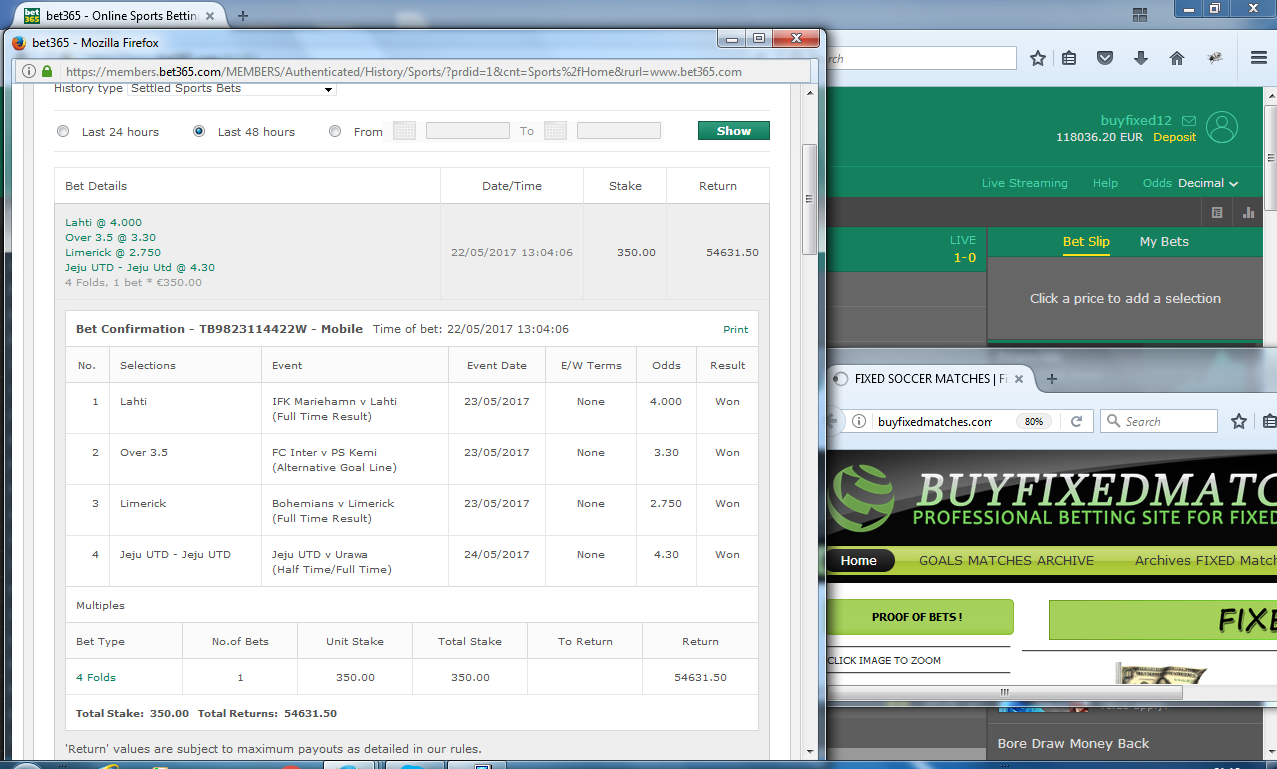Click the To date input field
This screenshot has height=769, width=1277.
[619, 131]
